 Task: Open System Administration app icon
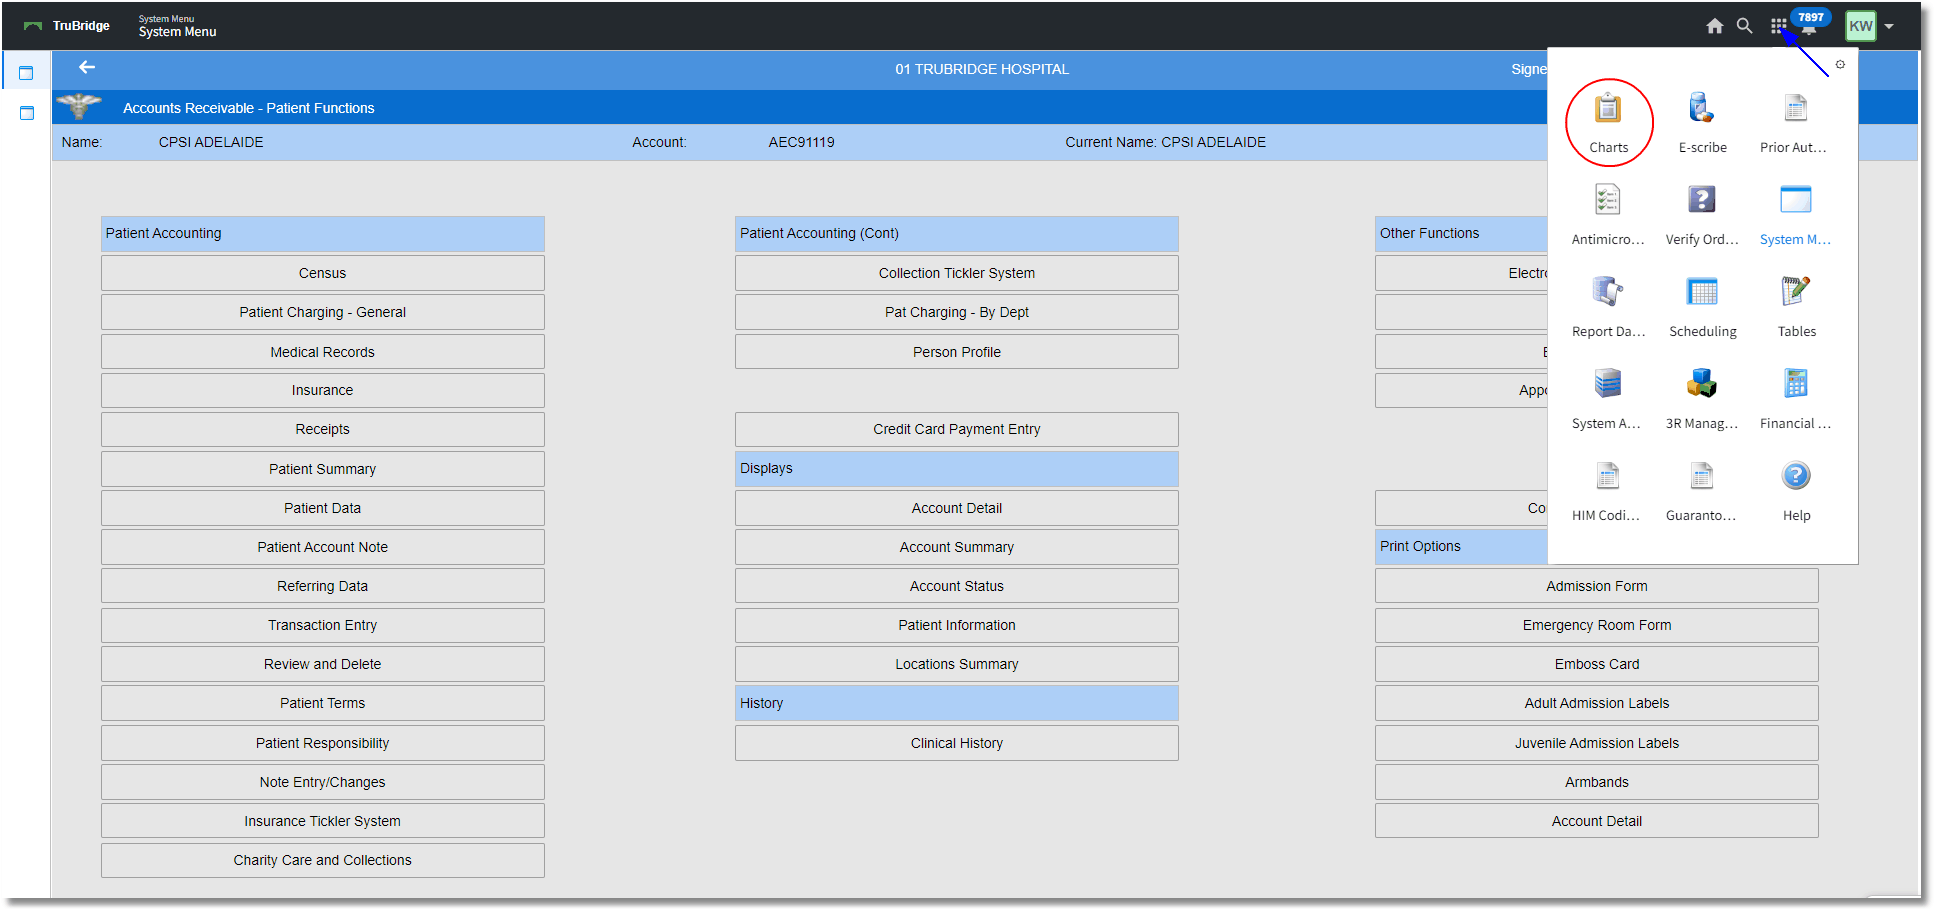pos(1608,384)
